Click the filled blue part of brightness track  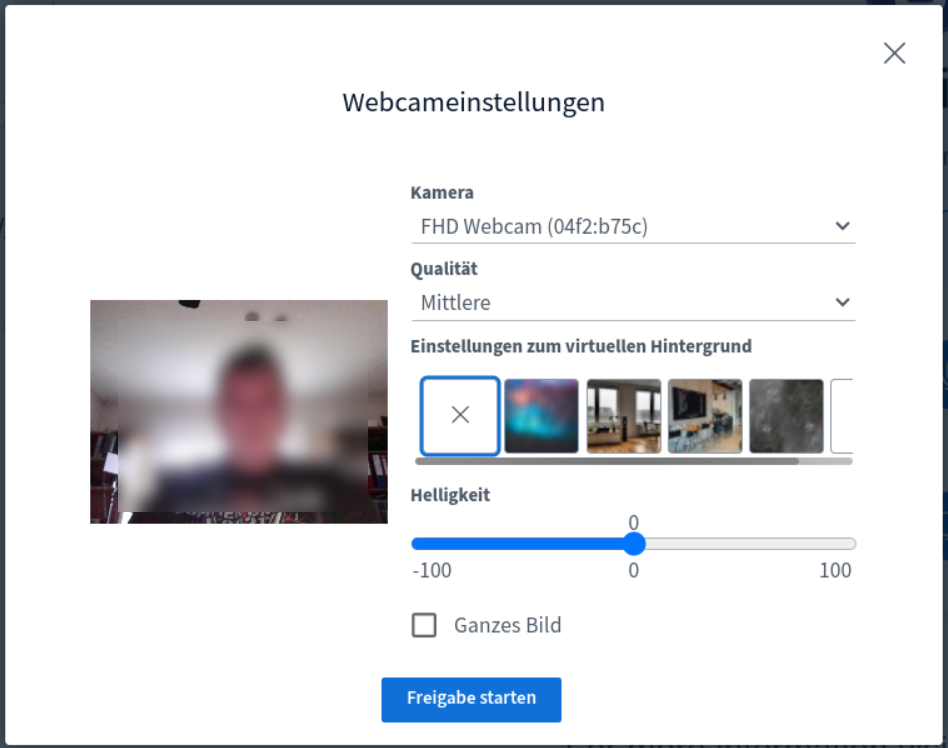click(520, 544)
